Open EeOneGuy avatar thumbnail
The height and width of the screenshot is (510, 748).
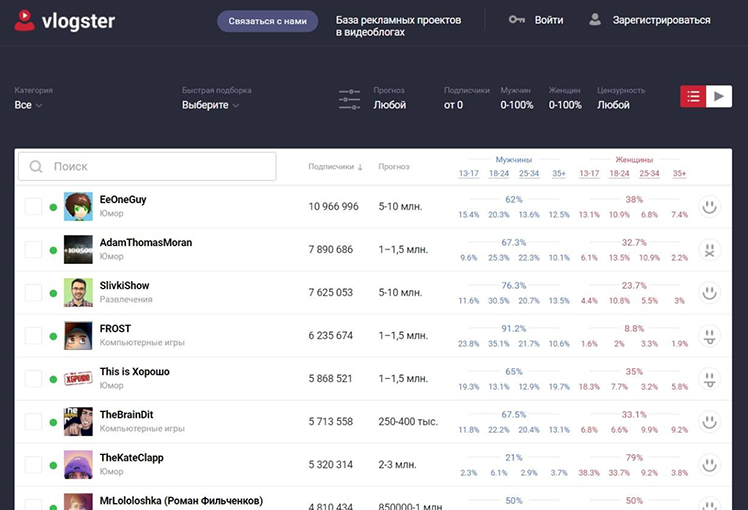[78, 207]
